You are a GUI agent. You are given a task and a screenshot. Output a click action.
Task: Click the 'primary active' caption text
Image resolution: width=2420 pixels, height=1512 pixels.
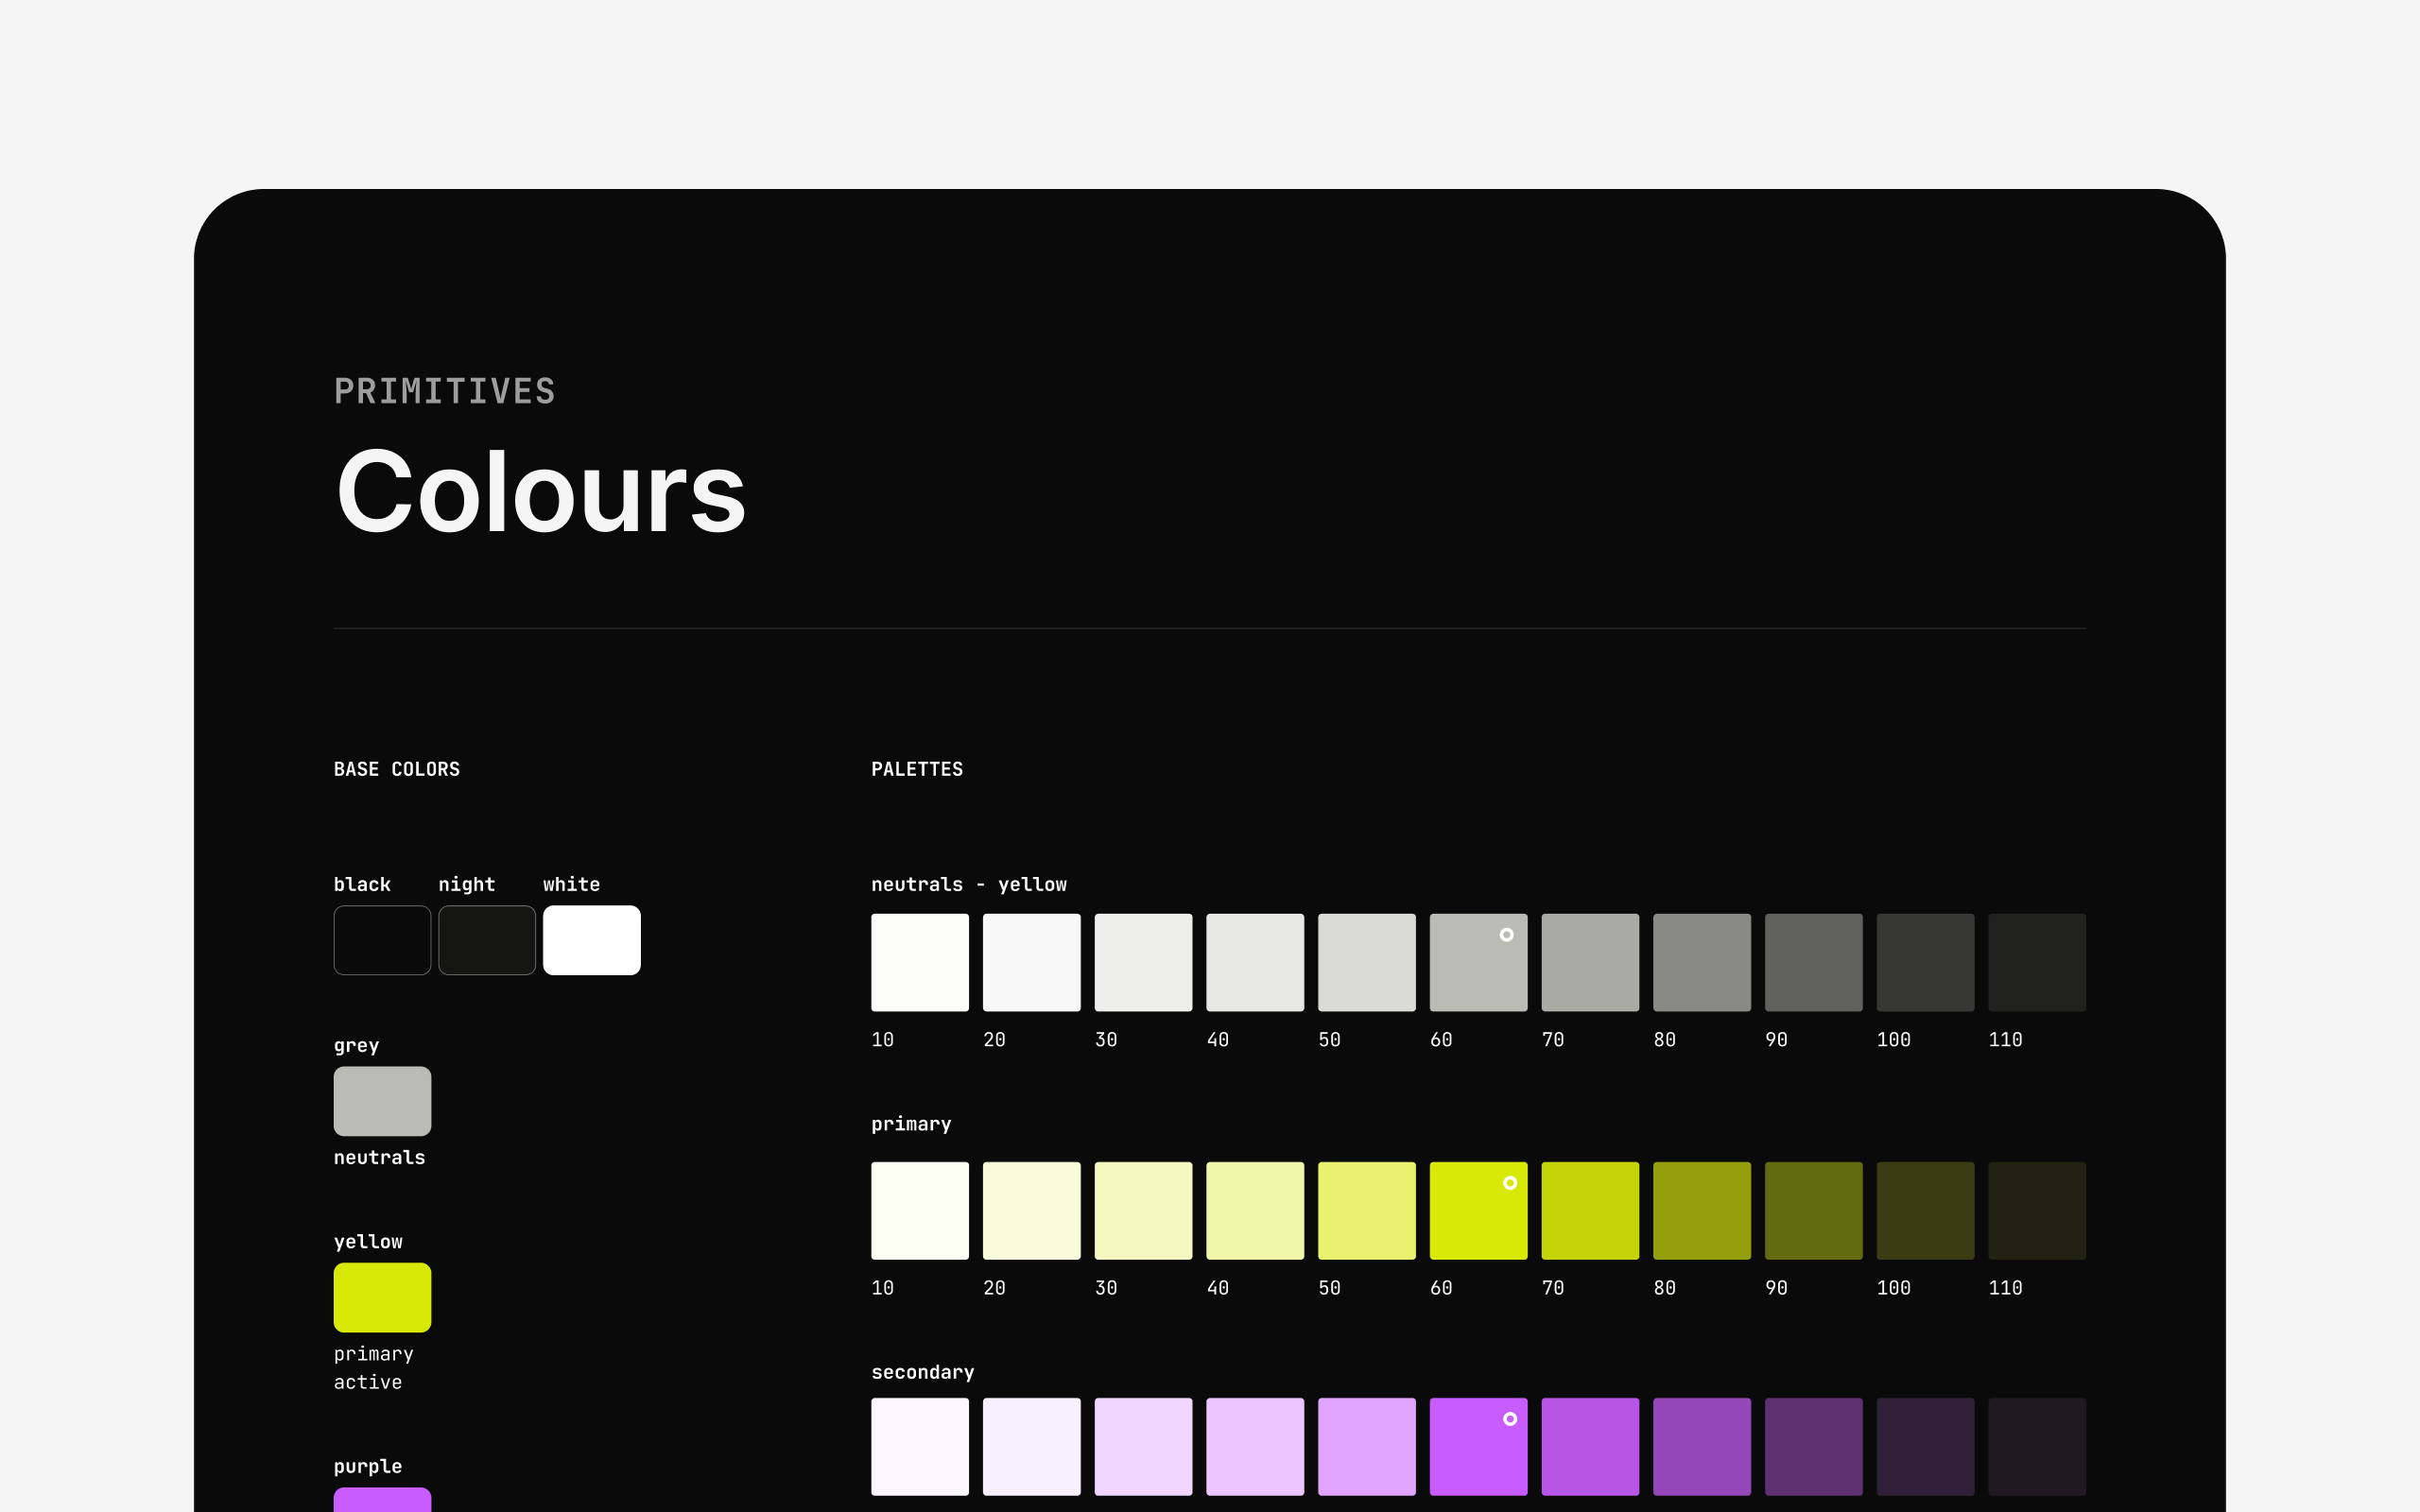(374, 1368)
